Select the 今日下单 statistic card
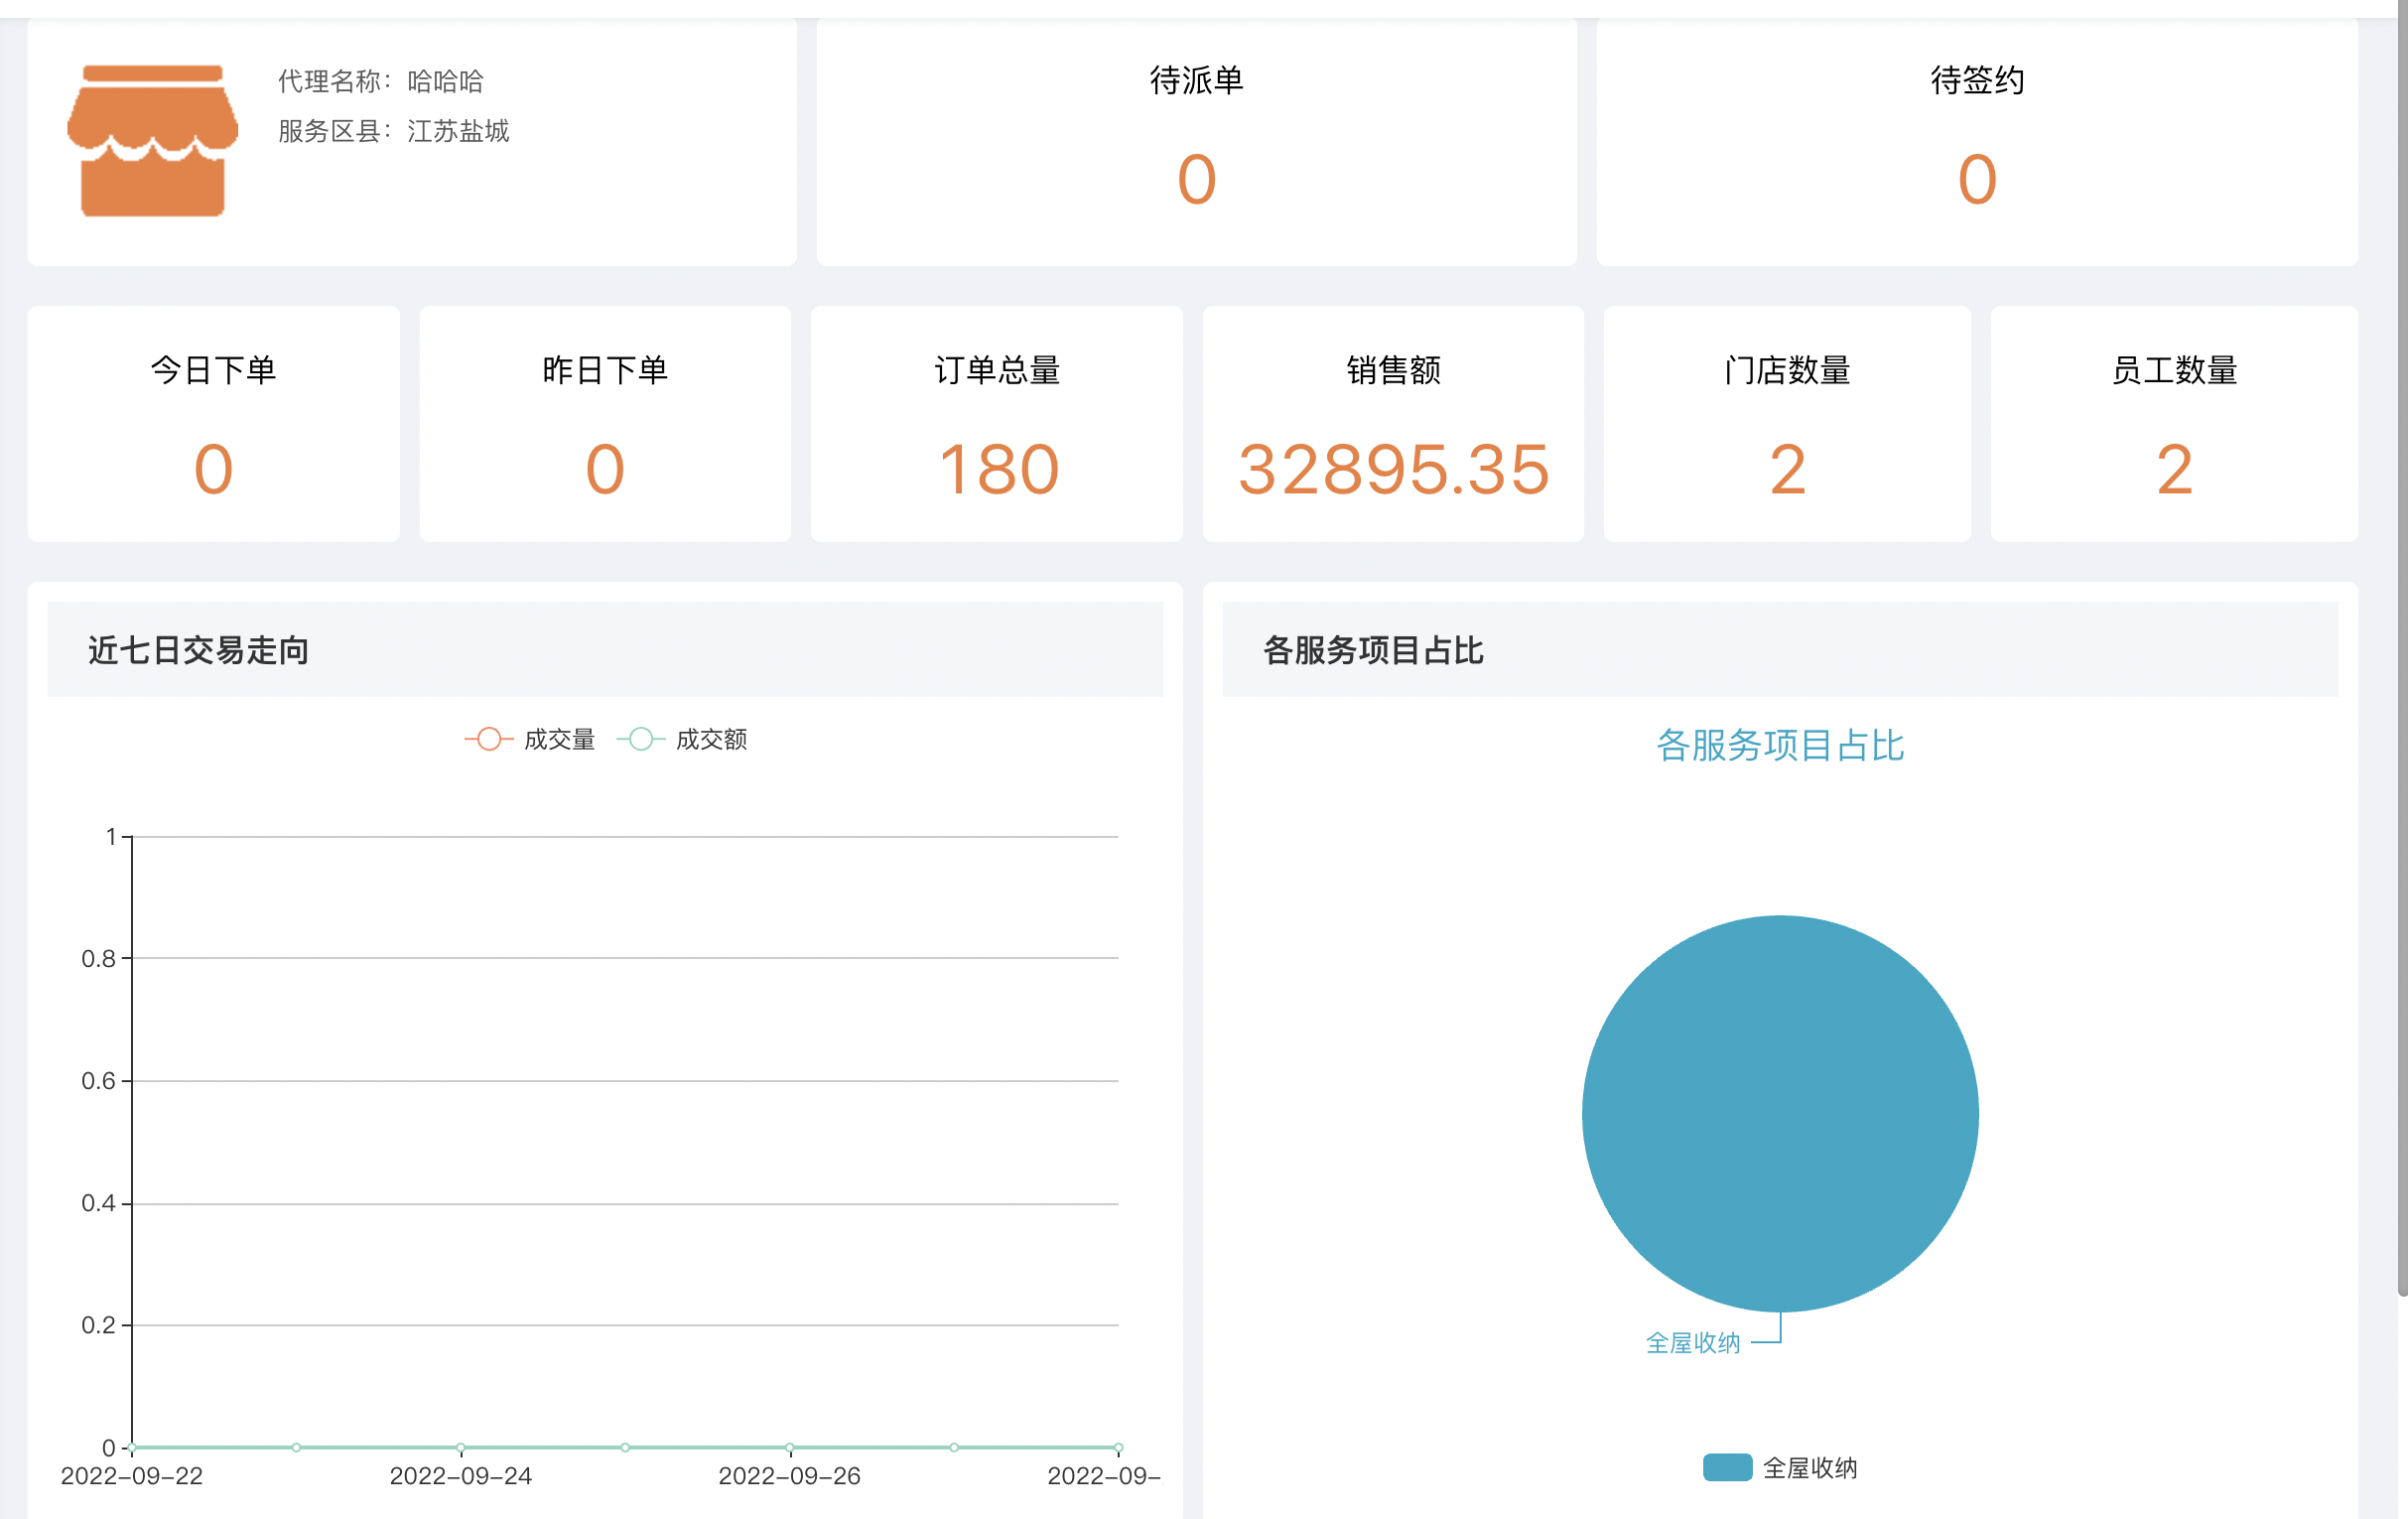2408x1519 pixels. (213, 424)
